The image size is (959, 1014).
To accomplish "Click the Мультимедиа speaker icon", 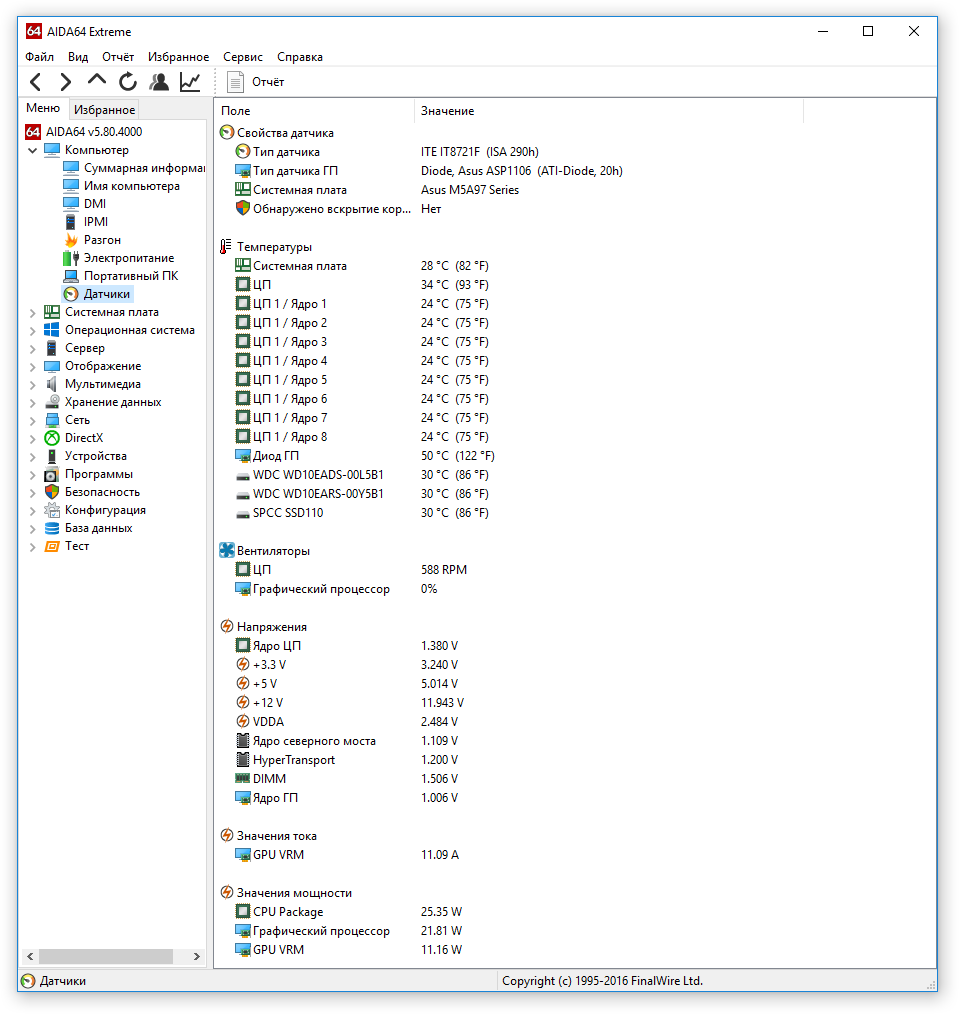I will click(x=52, y=384).
